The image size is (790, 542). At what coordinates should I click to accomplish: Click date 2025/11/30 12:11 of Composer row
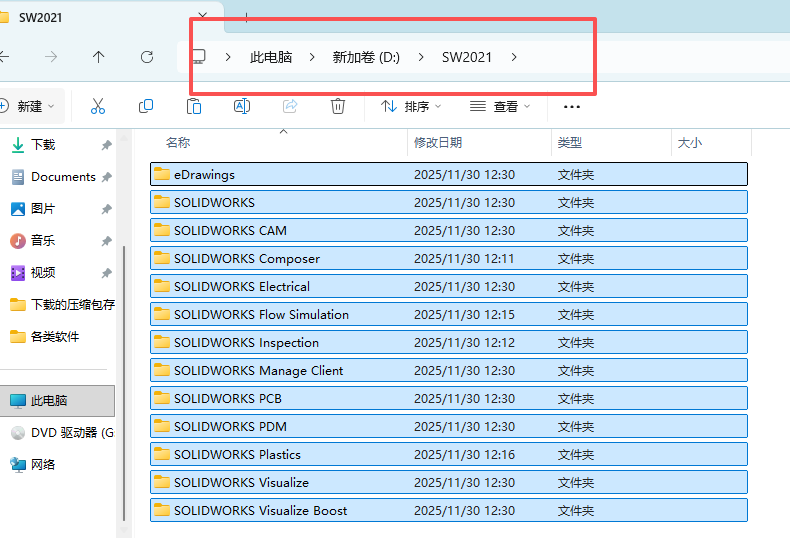coord(464,258)
